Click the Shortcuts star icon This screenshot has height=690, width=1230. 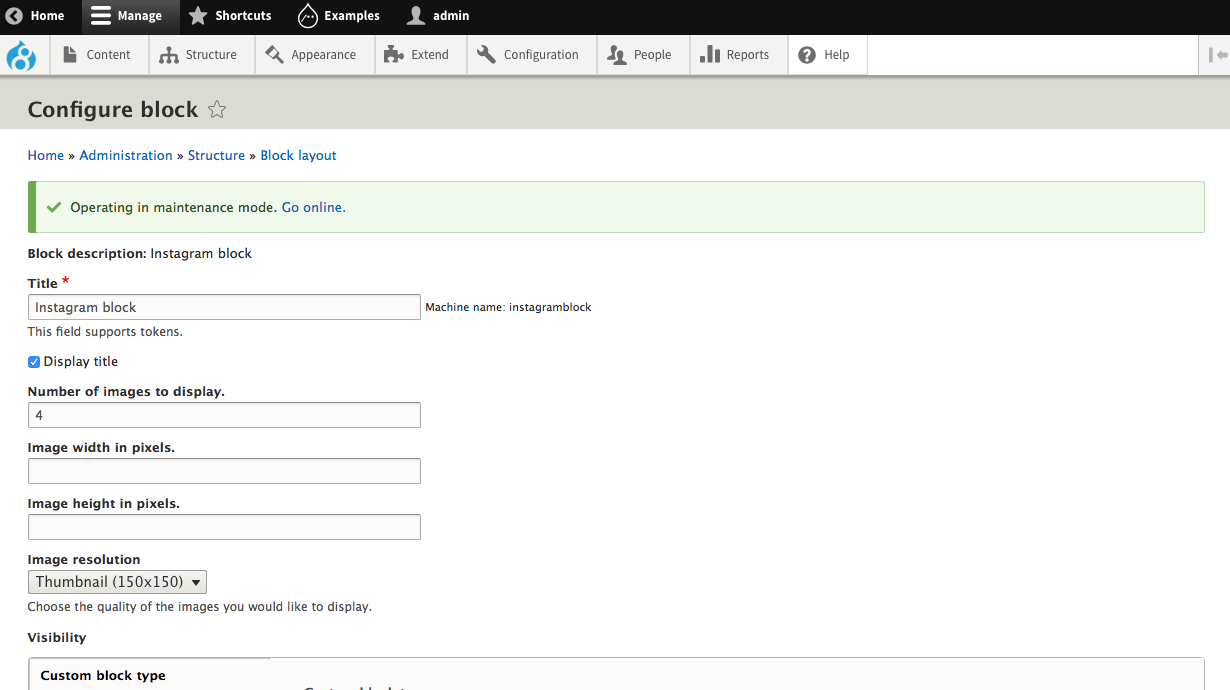coord(198,16)
